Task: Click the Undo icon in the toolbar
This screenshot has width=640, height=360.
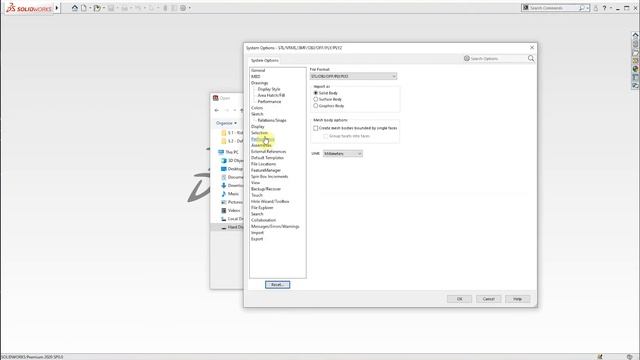Action: point(138,8)
